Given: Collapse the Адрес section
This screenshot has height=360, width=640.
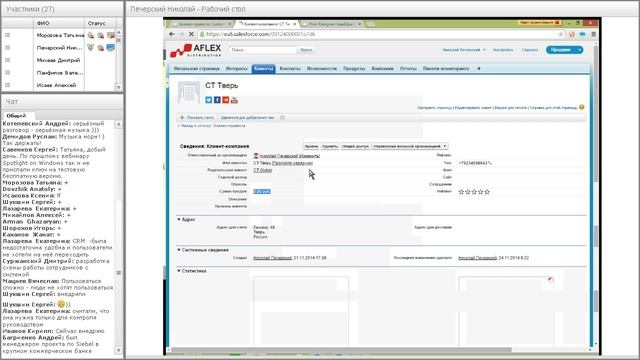Looking at the screenshot, I should [x=179, y=220].
